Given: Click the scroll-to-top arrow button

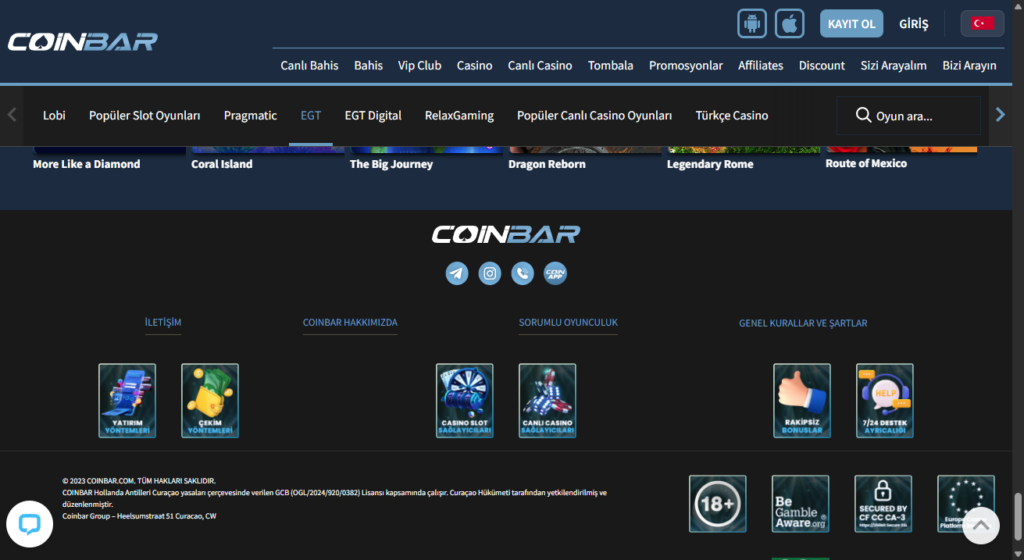Looking at the screenshot, I should pyautogui.click(x=980, y=525).
